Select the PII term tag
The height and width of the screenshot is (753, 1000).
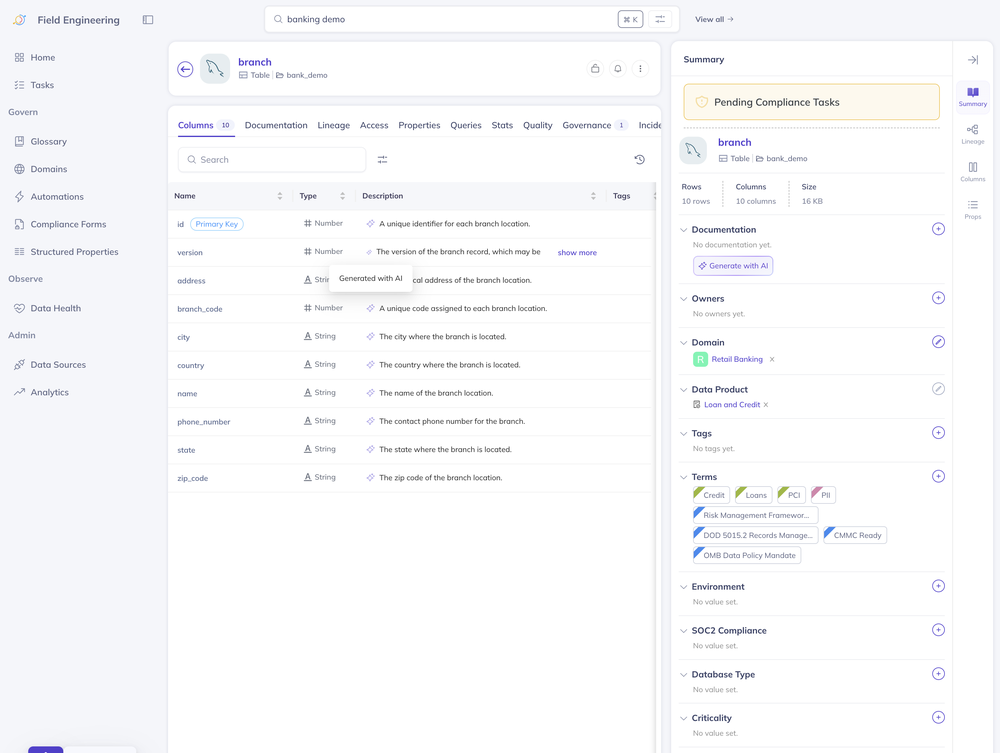pyautogui.click(x=823, y=495)
